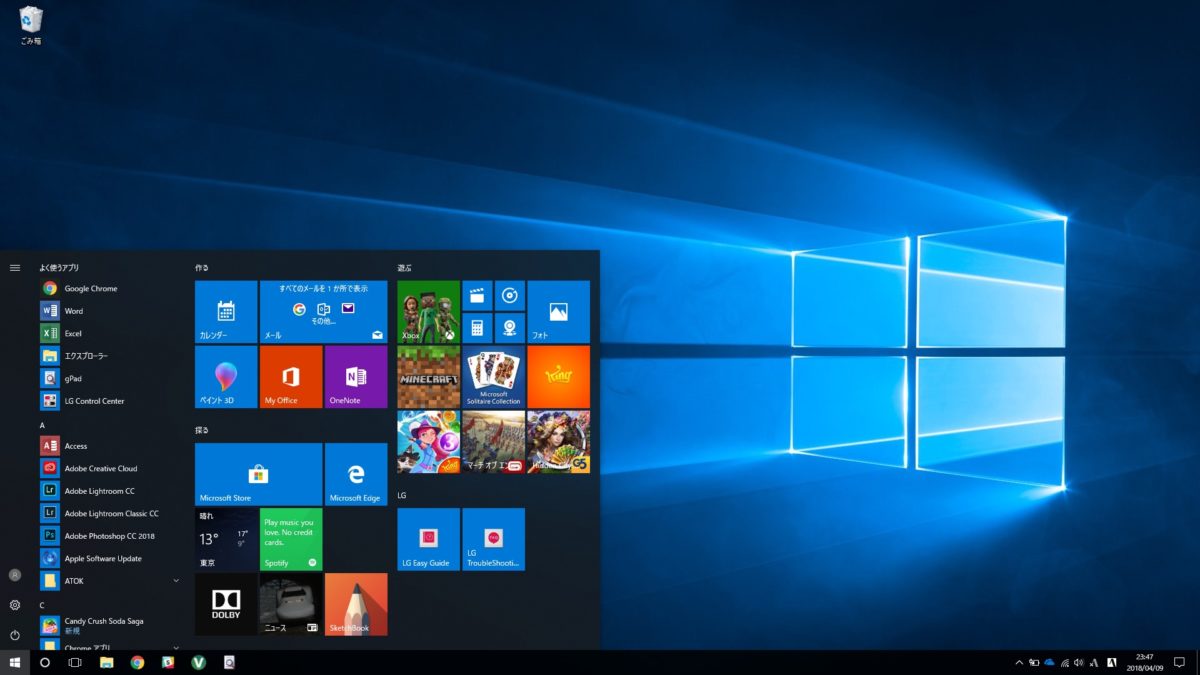Open the 東京 weather tile

coord(226,539)
